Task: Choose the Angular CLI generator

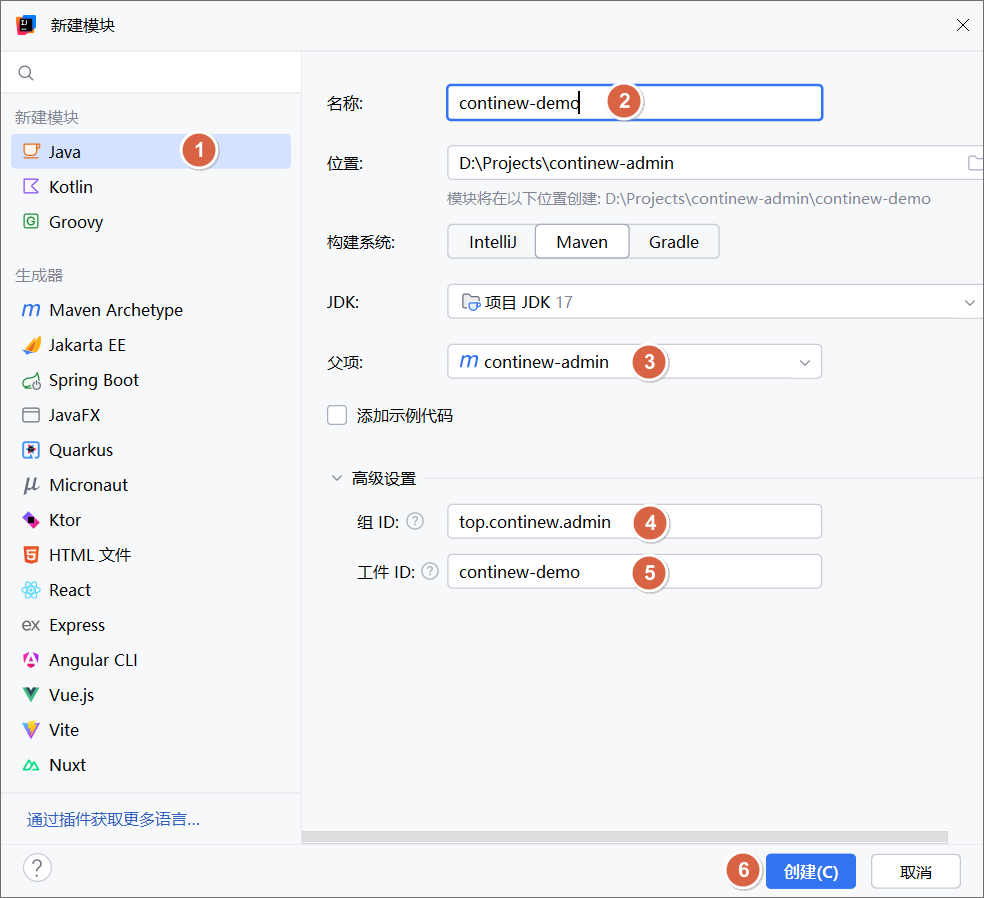Action: (151, 660)
